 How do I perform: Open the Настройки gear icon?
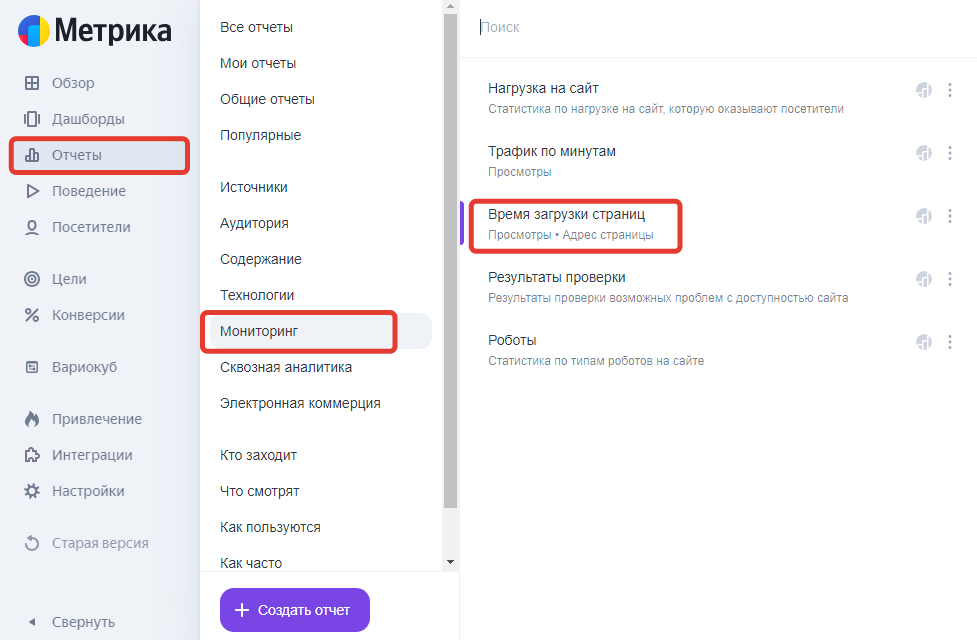pos(32,491)
